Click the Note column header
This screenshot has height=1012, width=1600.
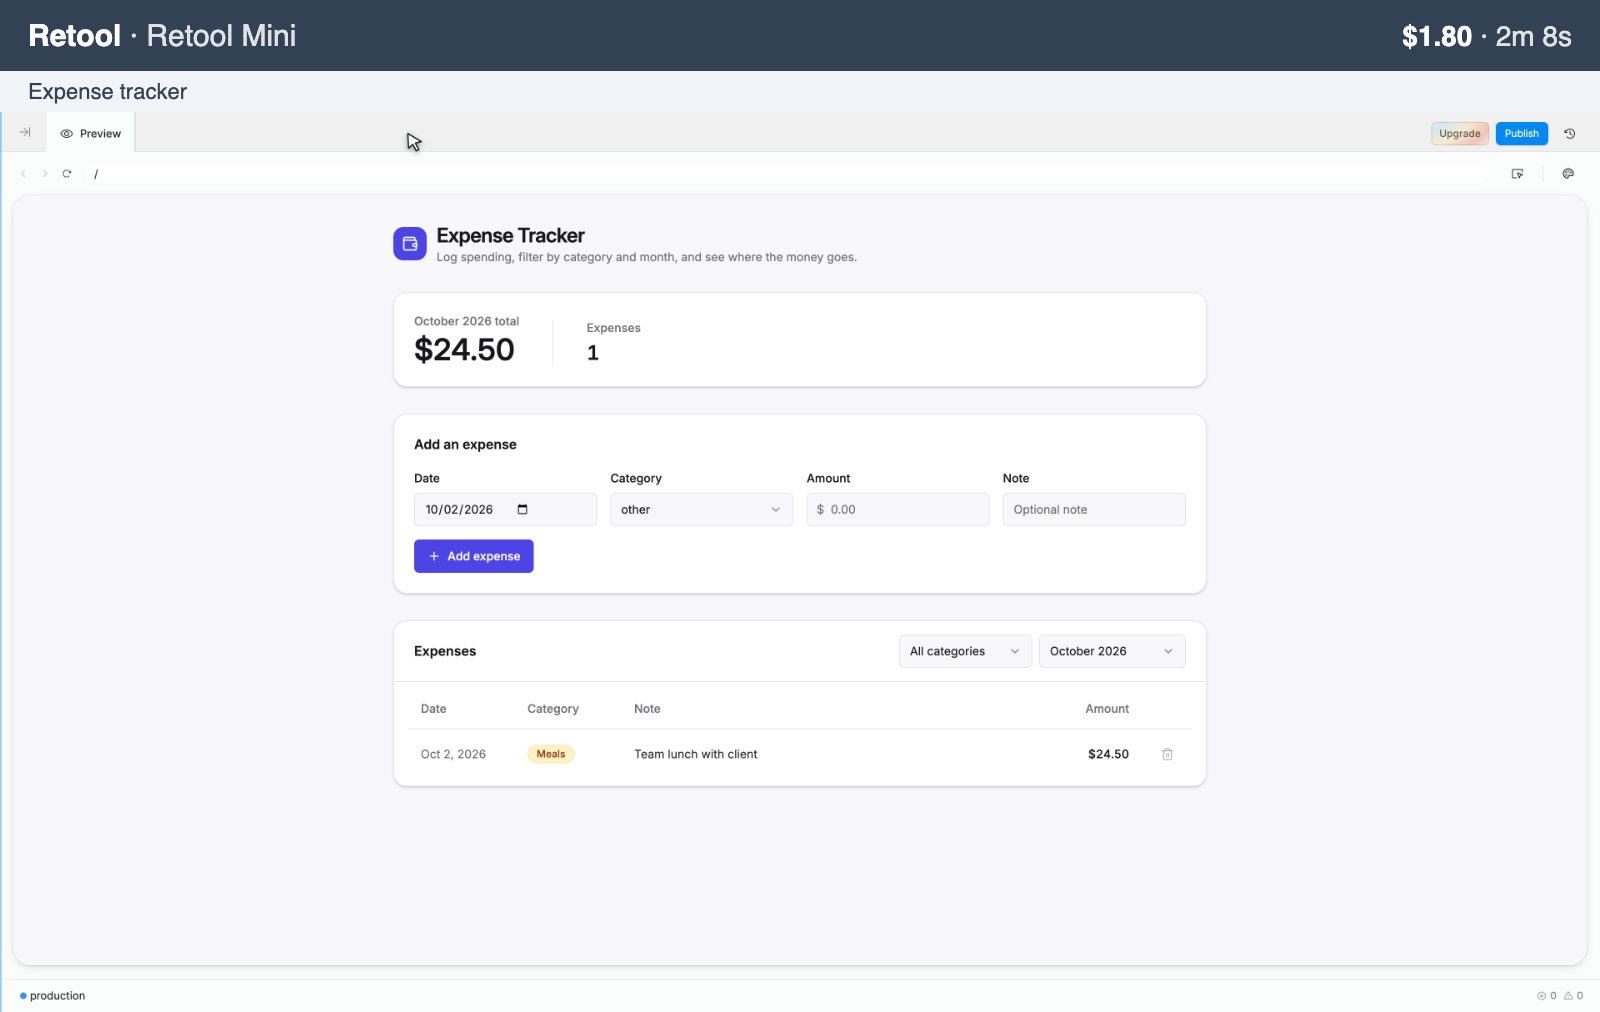click(x=647, y=709)
